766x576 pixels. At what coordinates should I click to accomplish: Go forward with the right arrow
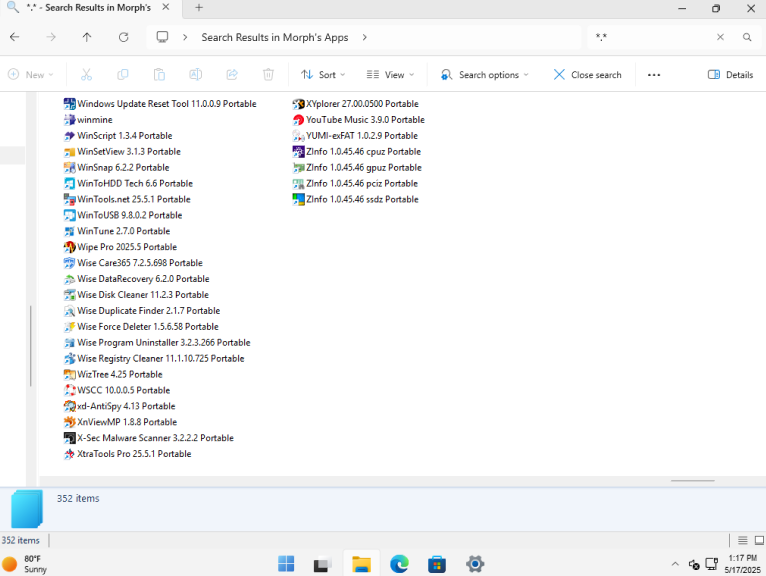pos(51,37)
